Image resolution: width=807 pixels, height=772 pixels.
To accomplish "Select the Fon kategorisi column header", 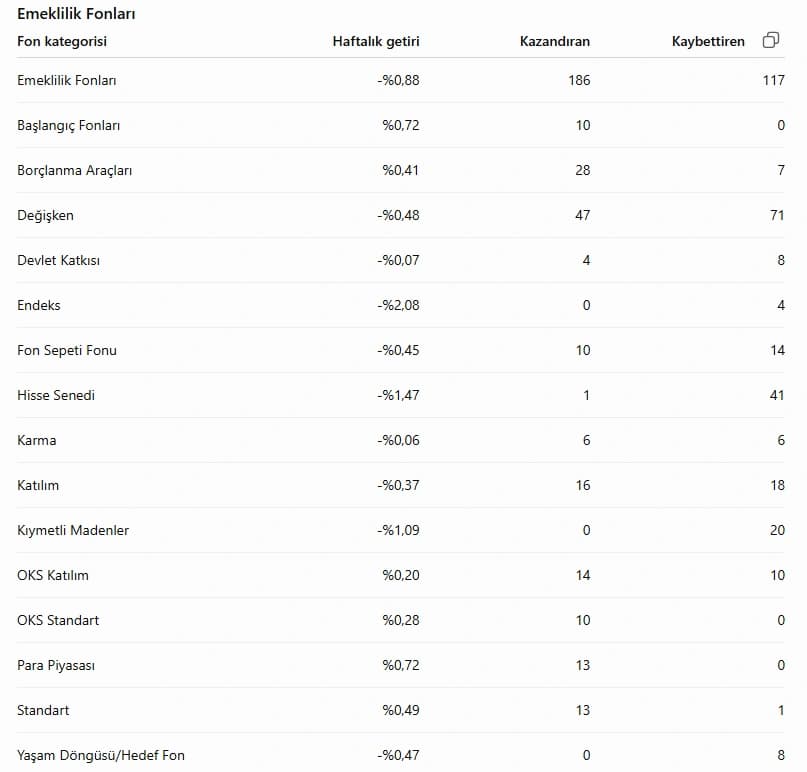I will coord(62,41).
